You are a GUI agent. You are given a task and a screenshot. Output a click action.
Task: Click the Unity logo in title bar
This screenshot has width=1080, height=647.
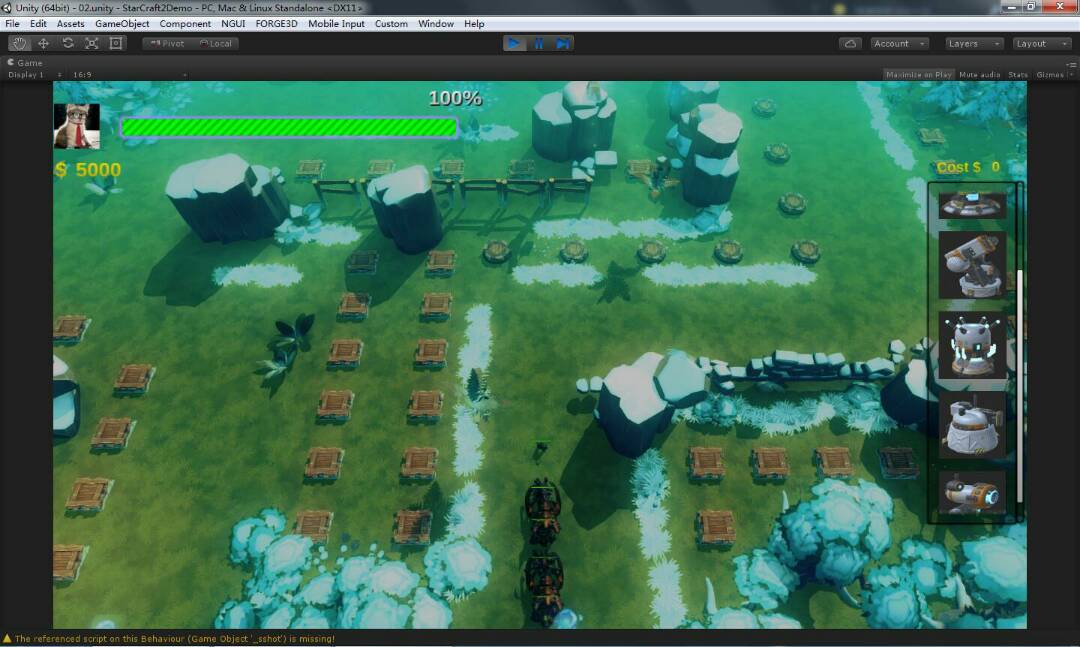7,8
